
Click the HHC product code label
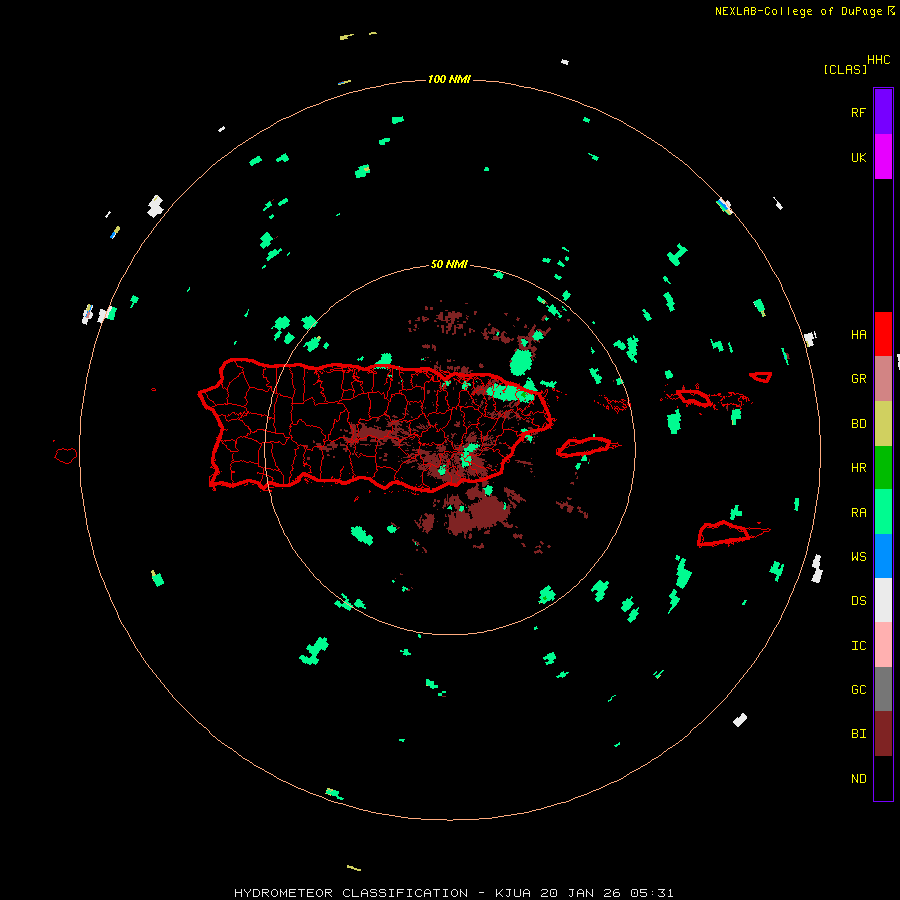coord(878,60)
